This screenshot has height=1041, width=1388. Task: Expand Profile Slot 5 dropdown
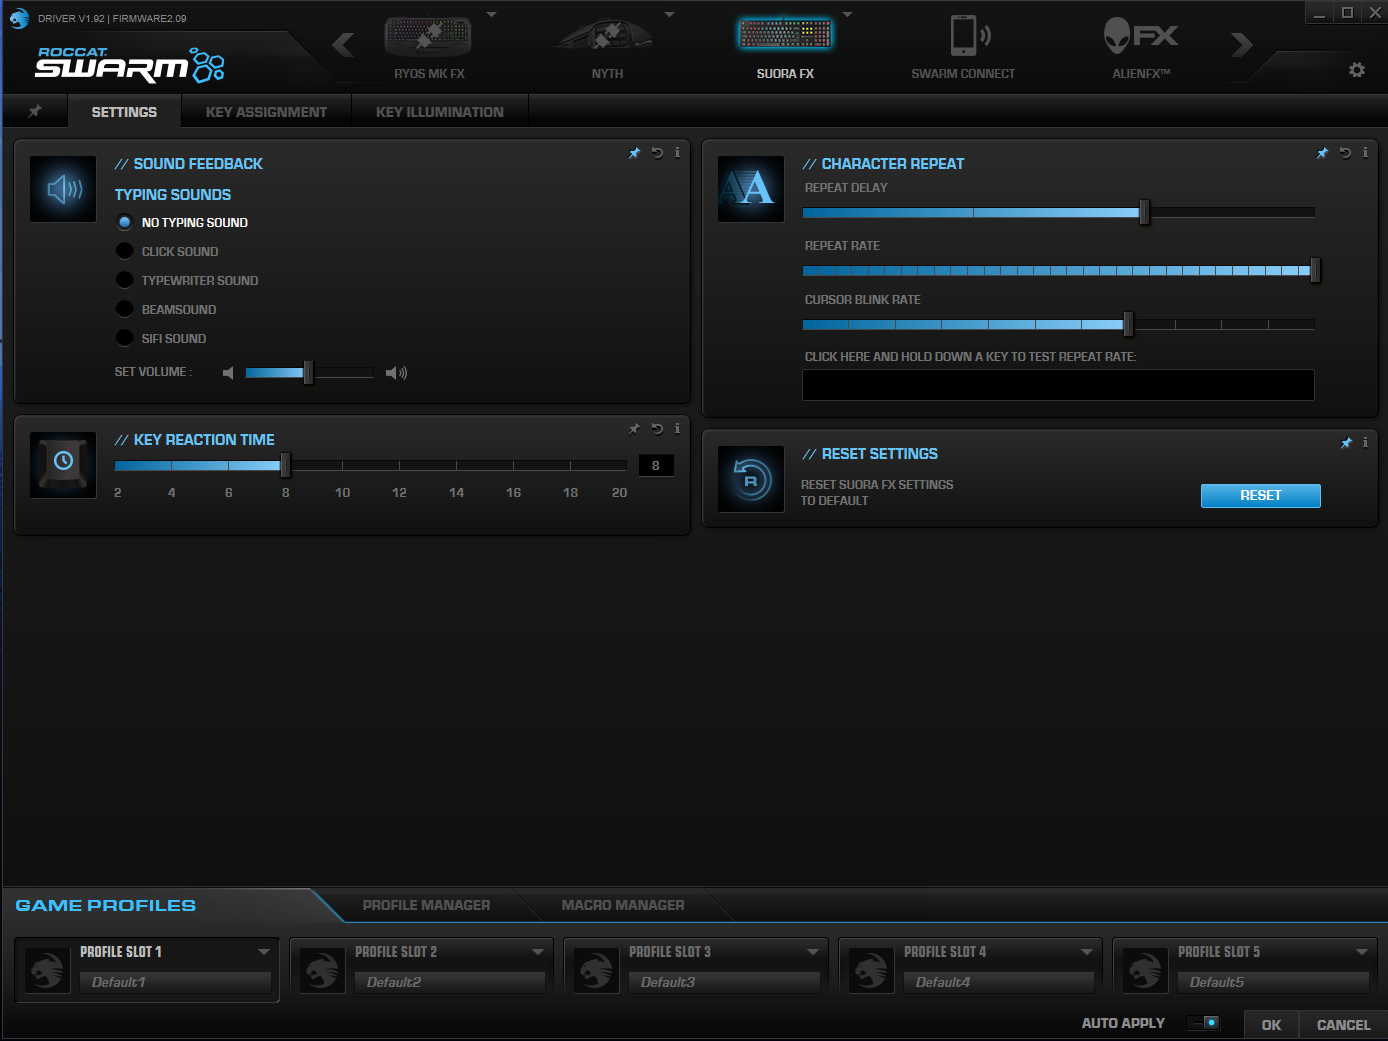tap(1362, 952)
